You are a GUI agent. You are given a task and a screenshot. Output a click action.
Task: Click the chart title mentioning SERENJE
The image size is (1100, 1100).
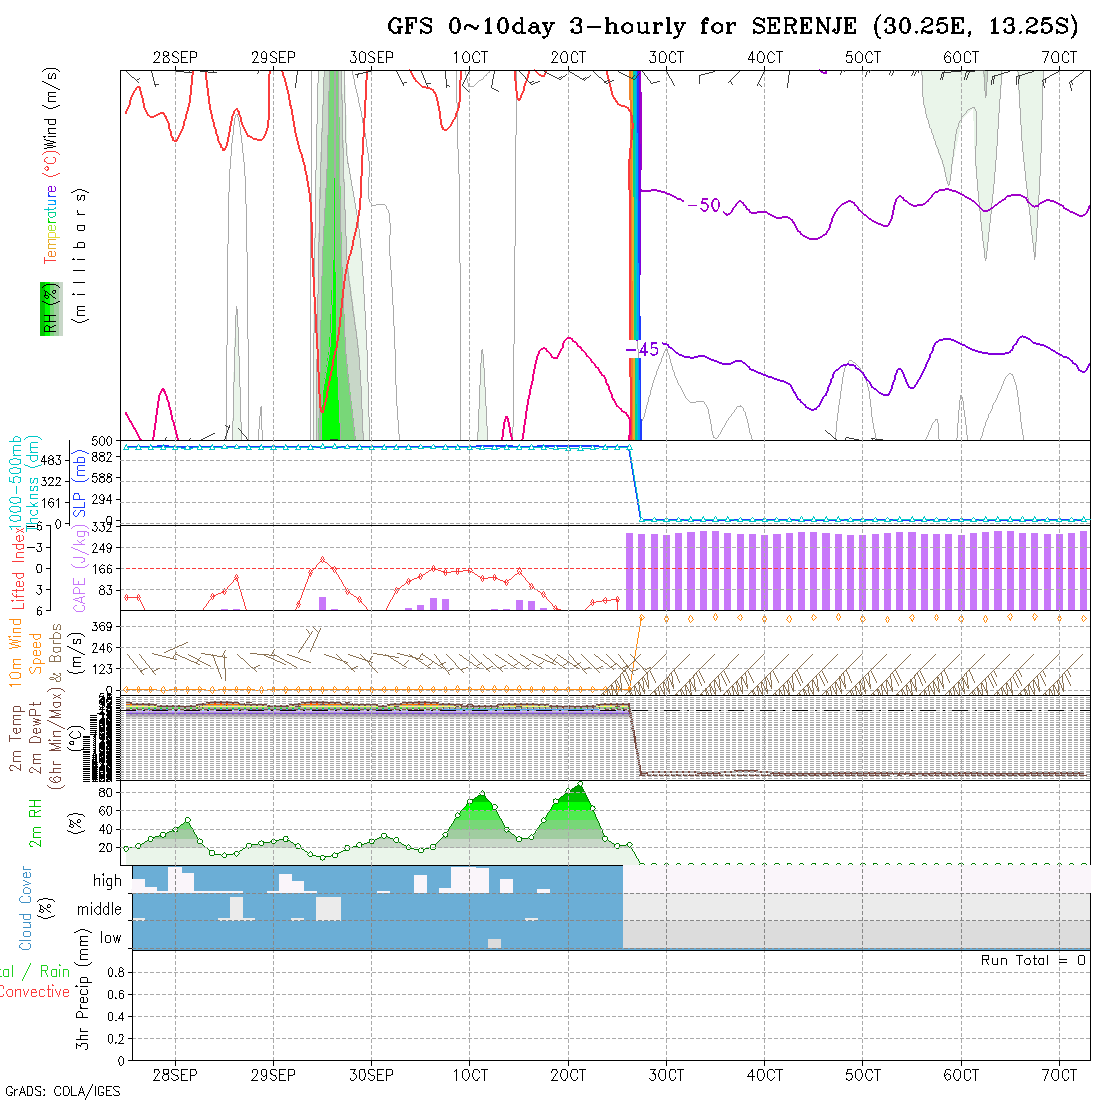pos(732,26)
